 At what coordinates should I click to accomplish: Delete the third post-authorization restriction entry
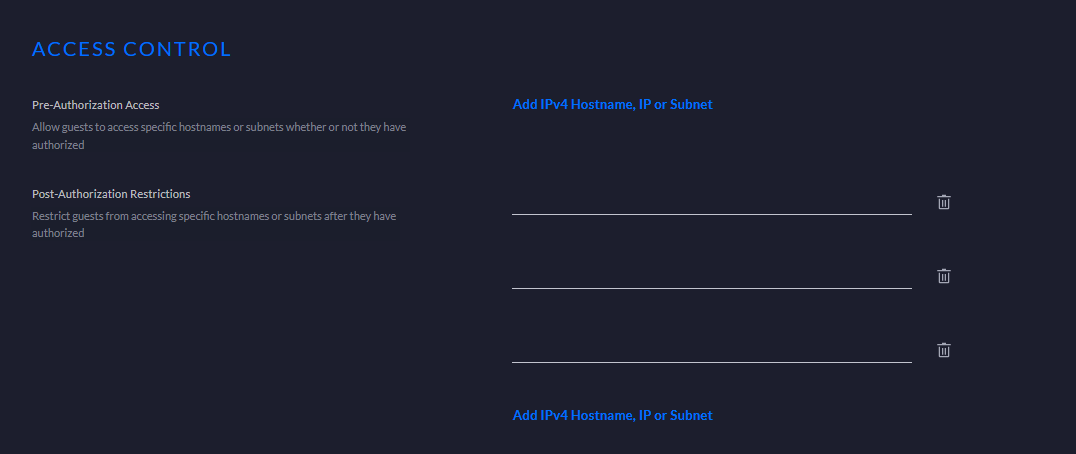(943, 350)
